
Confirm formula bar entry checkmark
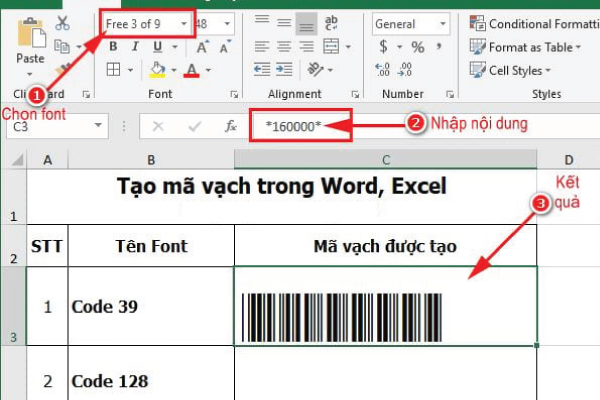coord(194,126)
